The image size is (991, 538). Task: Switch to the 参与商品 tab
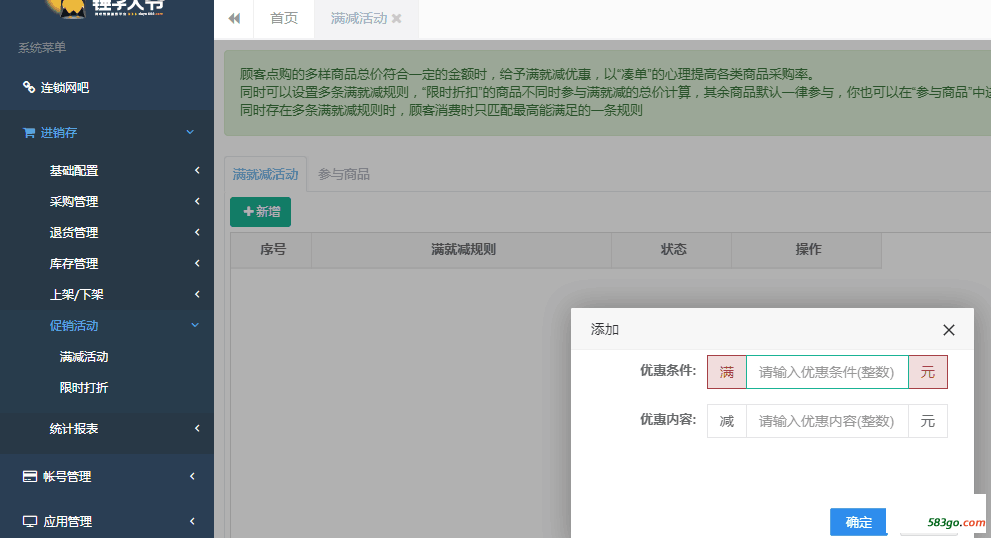[344, 174]
